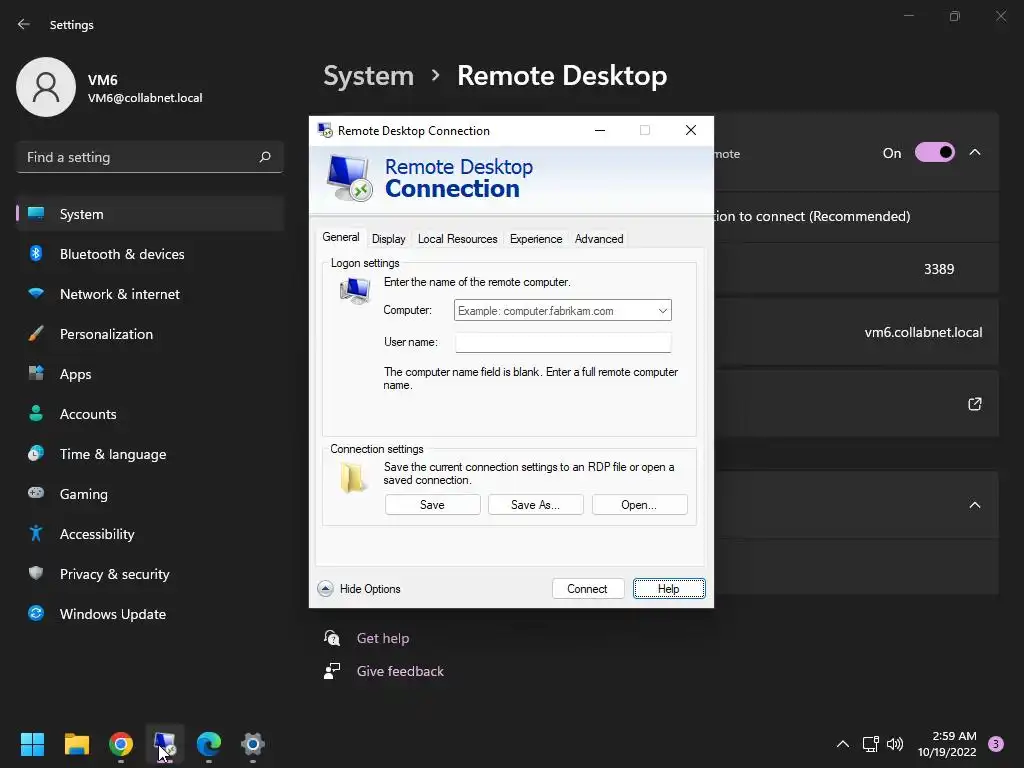
Task: Click the Privacy shield icon
Action: pyautogui.click(x=36, y=573)
